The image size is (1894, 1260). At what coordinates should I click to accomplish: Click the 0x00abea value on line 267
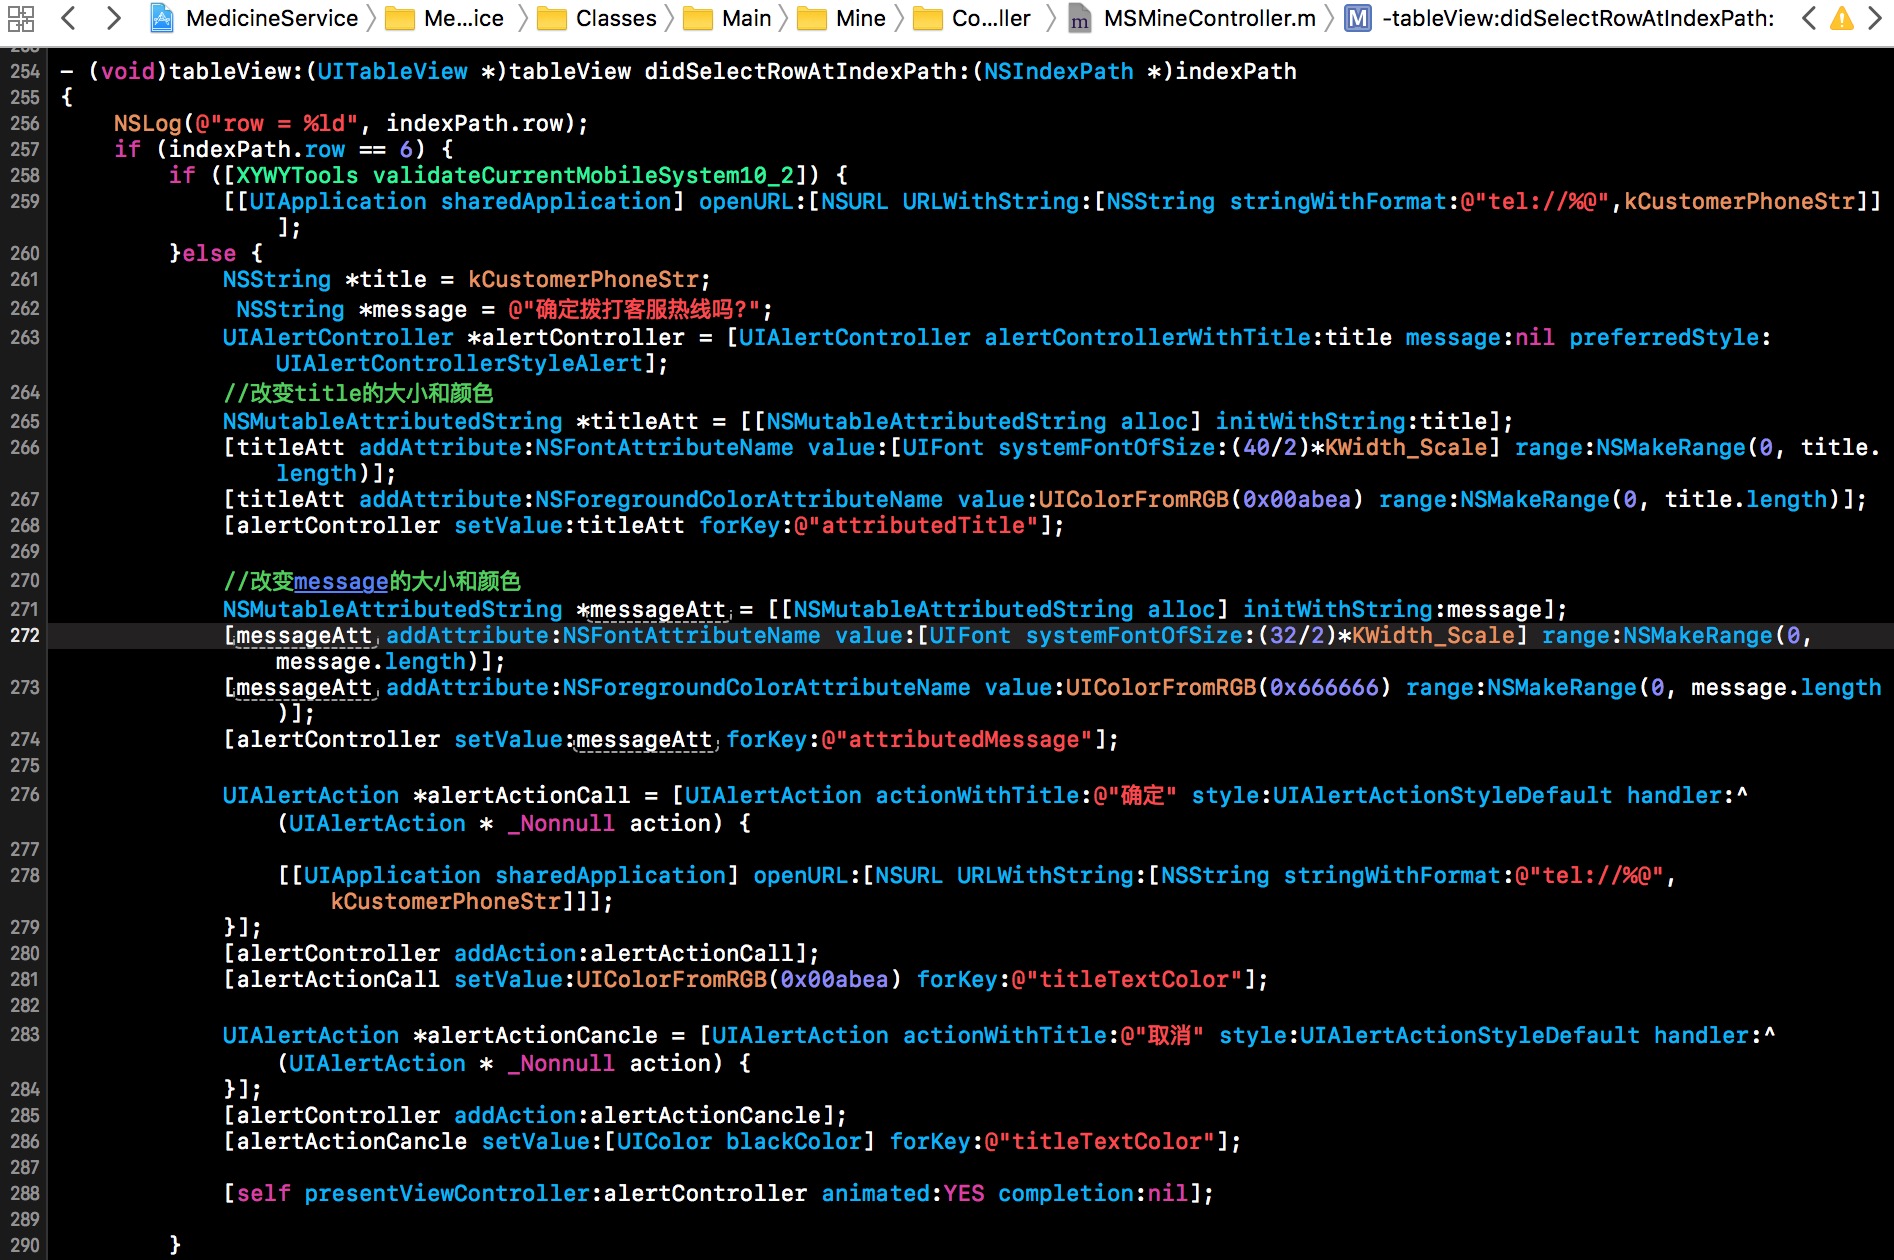click(x=1297, y=499)
